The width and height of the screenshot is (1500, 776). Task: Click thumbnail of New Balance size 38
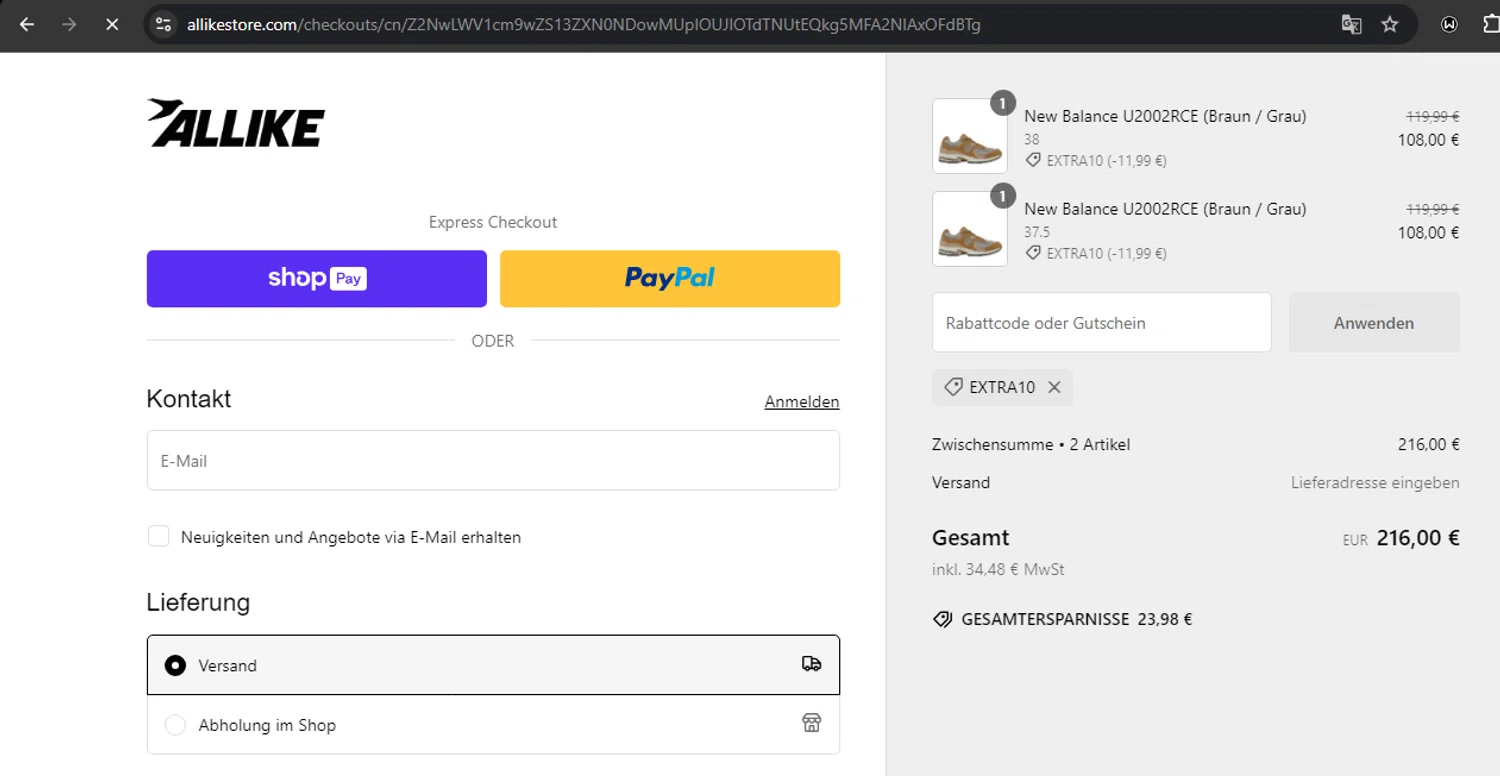point(970,136)
